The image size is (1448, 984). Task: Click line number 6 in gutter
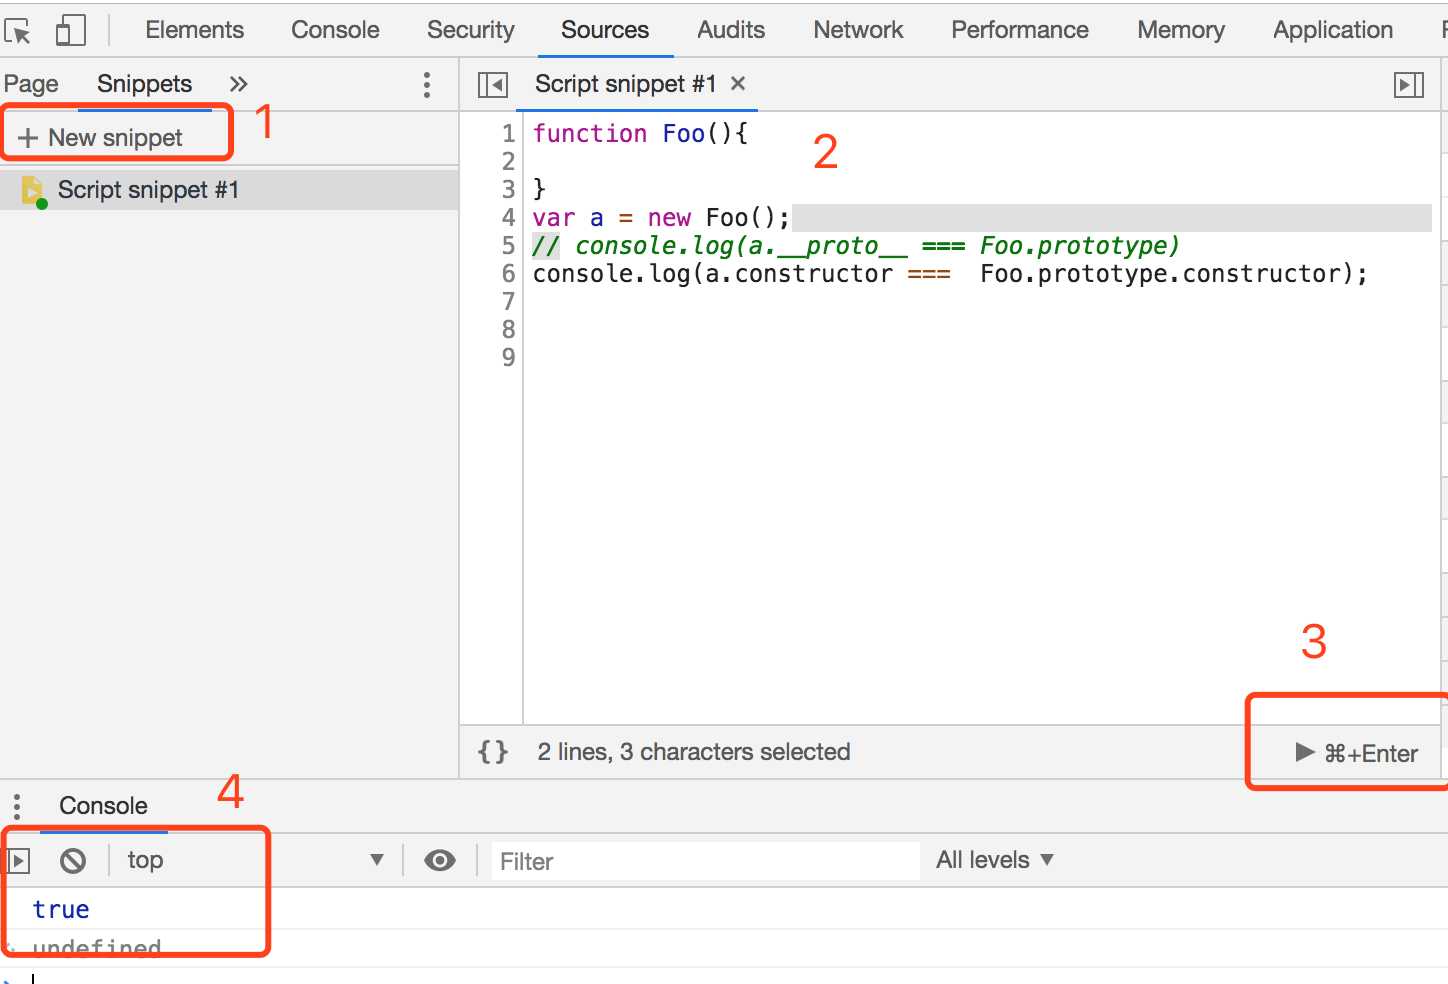pyautogui.click(x=508, y=273)
